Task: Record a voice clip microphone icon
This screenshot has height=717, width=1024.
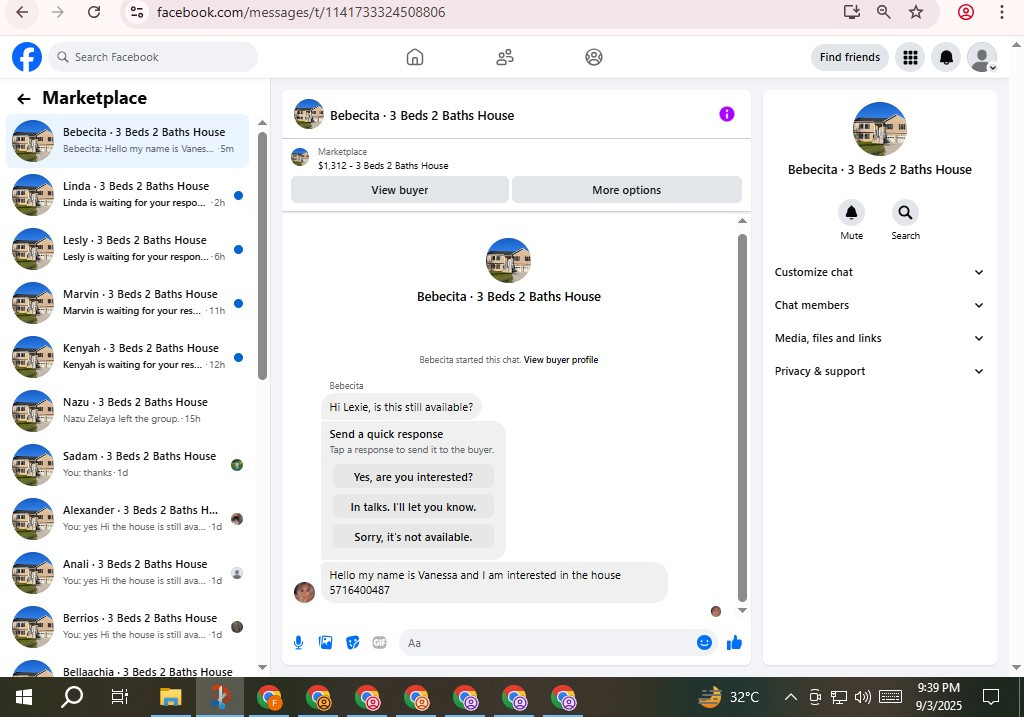Action: [298, 643]
